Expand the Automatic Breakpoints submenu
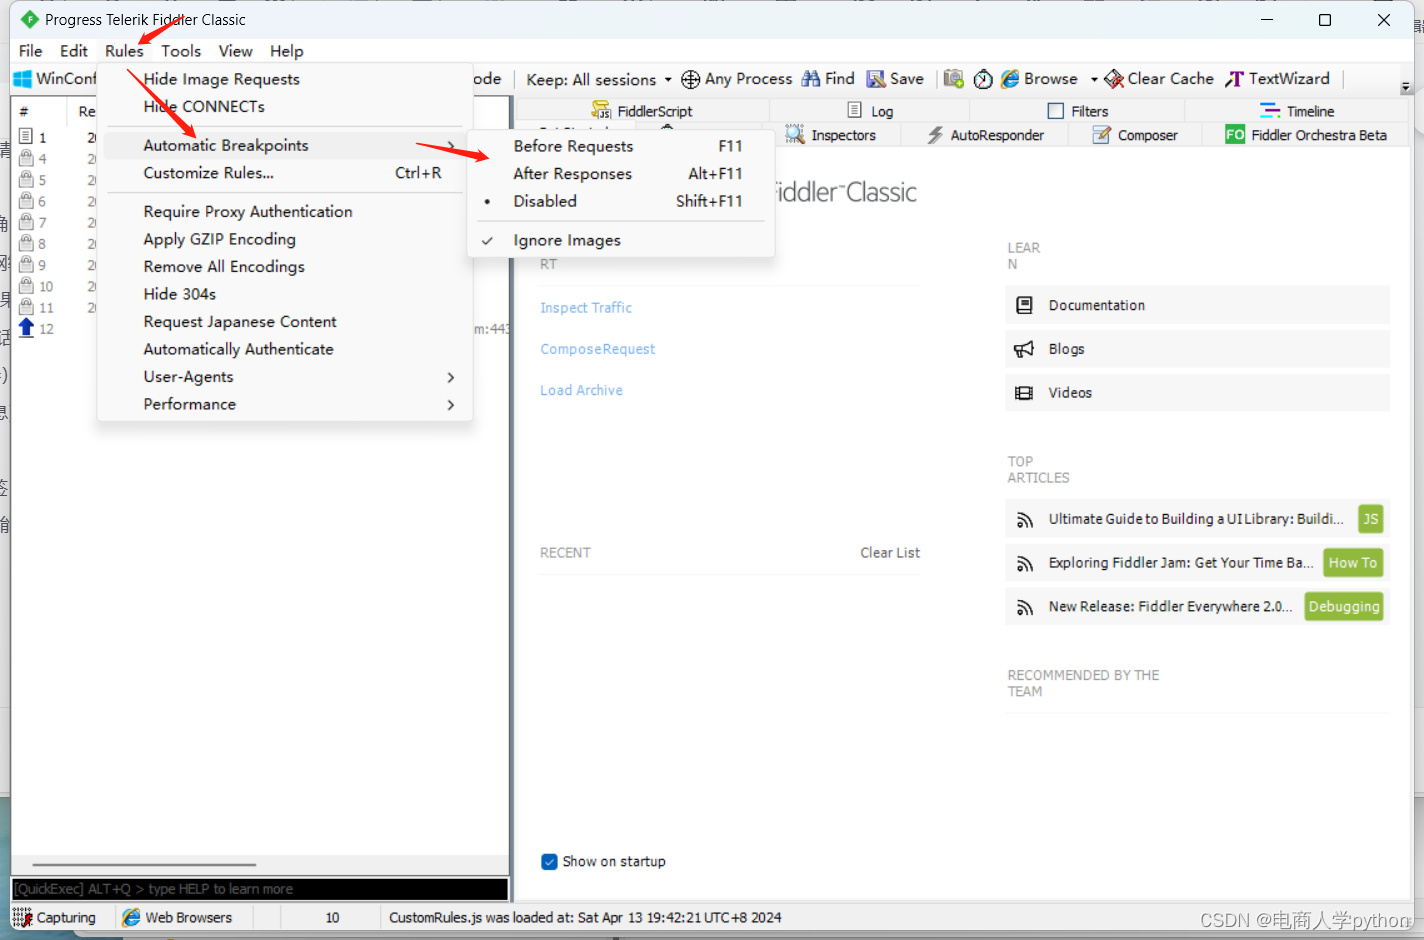The image size is (1424, 940). point(285,145)
